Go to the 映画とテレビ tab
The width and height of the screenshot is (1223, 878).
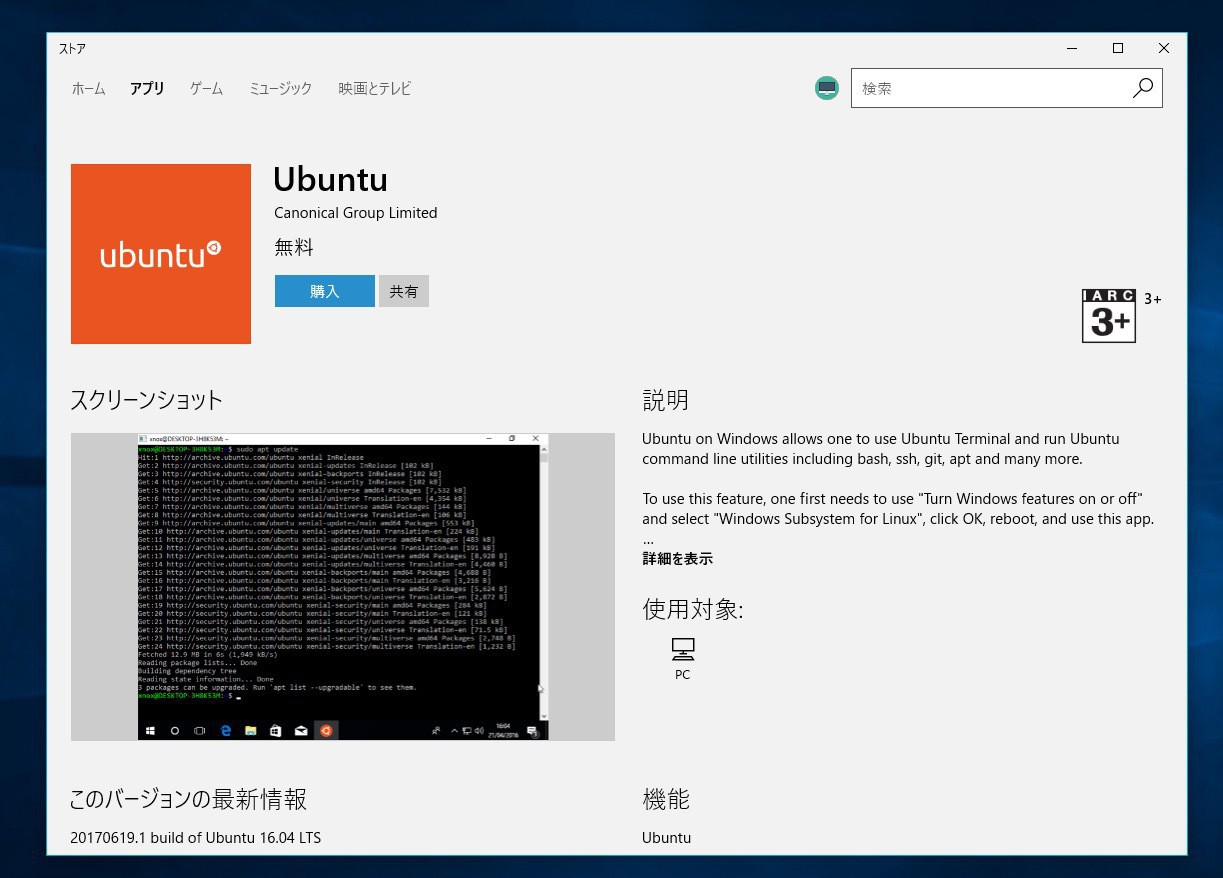tap(374, 88)
